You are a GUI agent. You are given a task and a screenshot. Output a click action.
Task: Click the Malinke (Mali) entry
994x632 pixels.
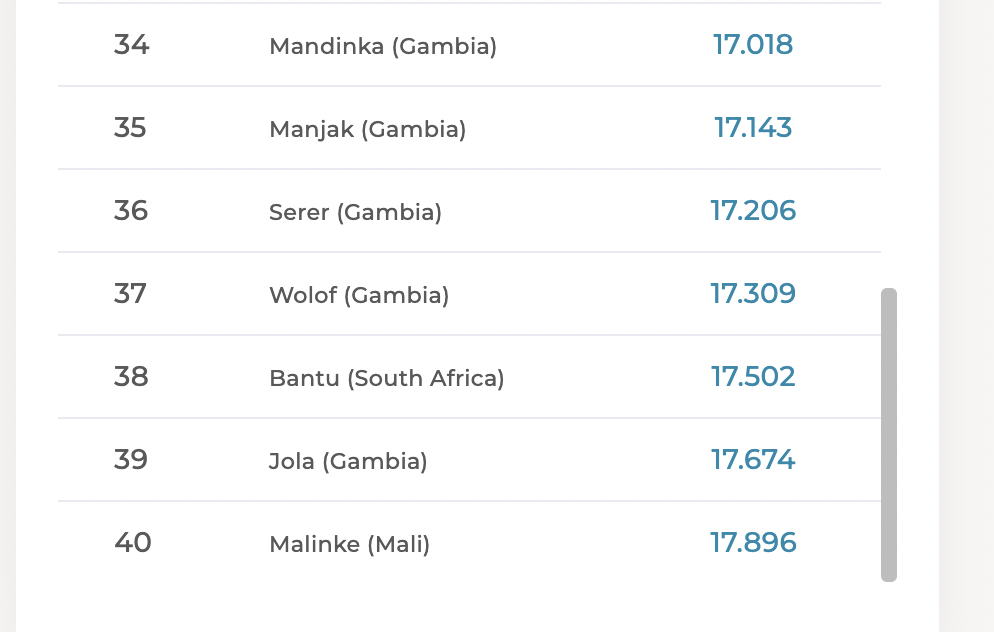pyautogui.click(x=349, y=545)
